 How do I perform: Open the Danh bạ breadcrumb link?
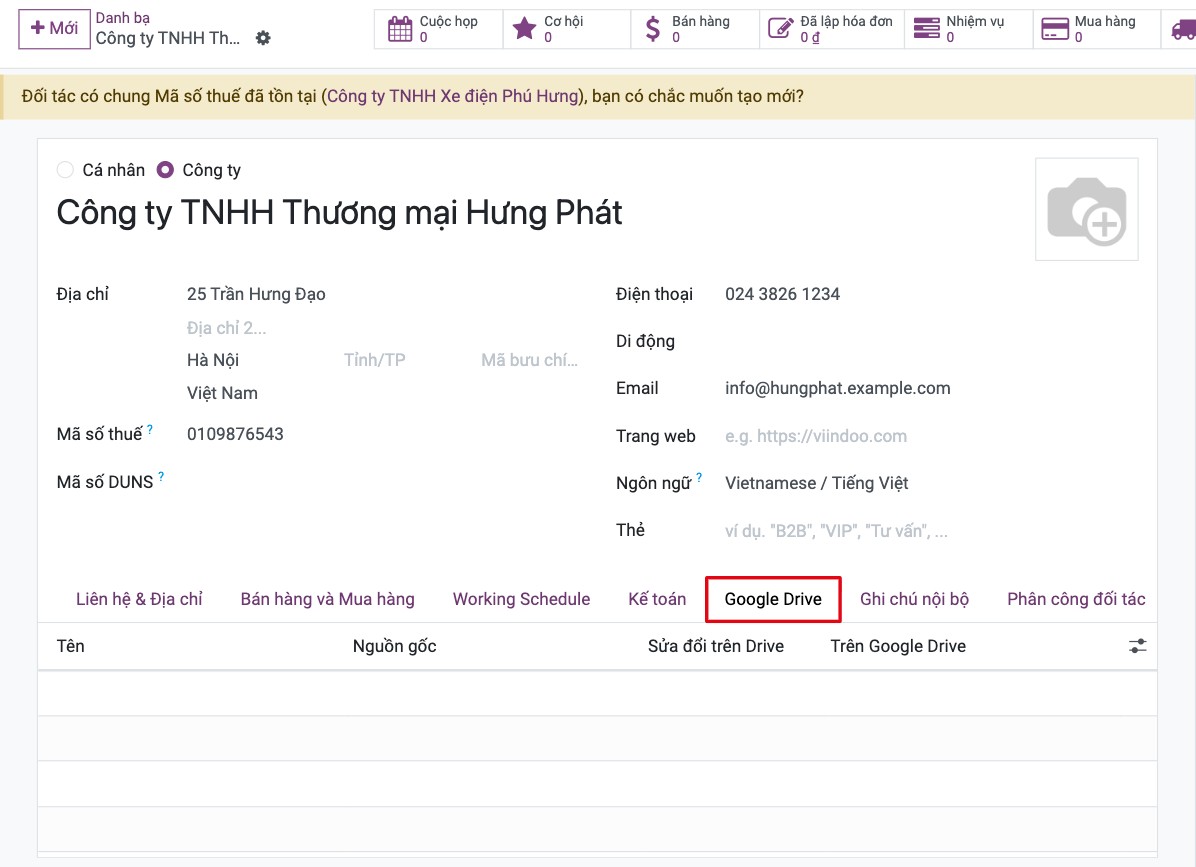click(122, 18)
